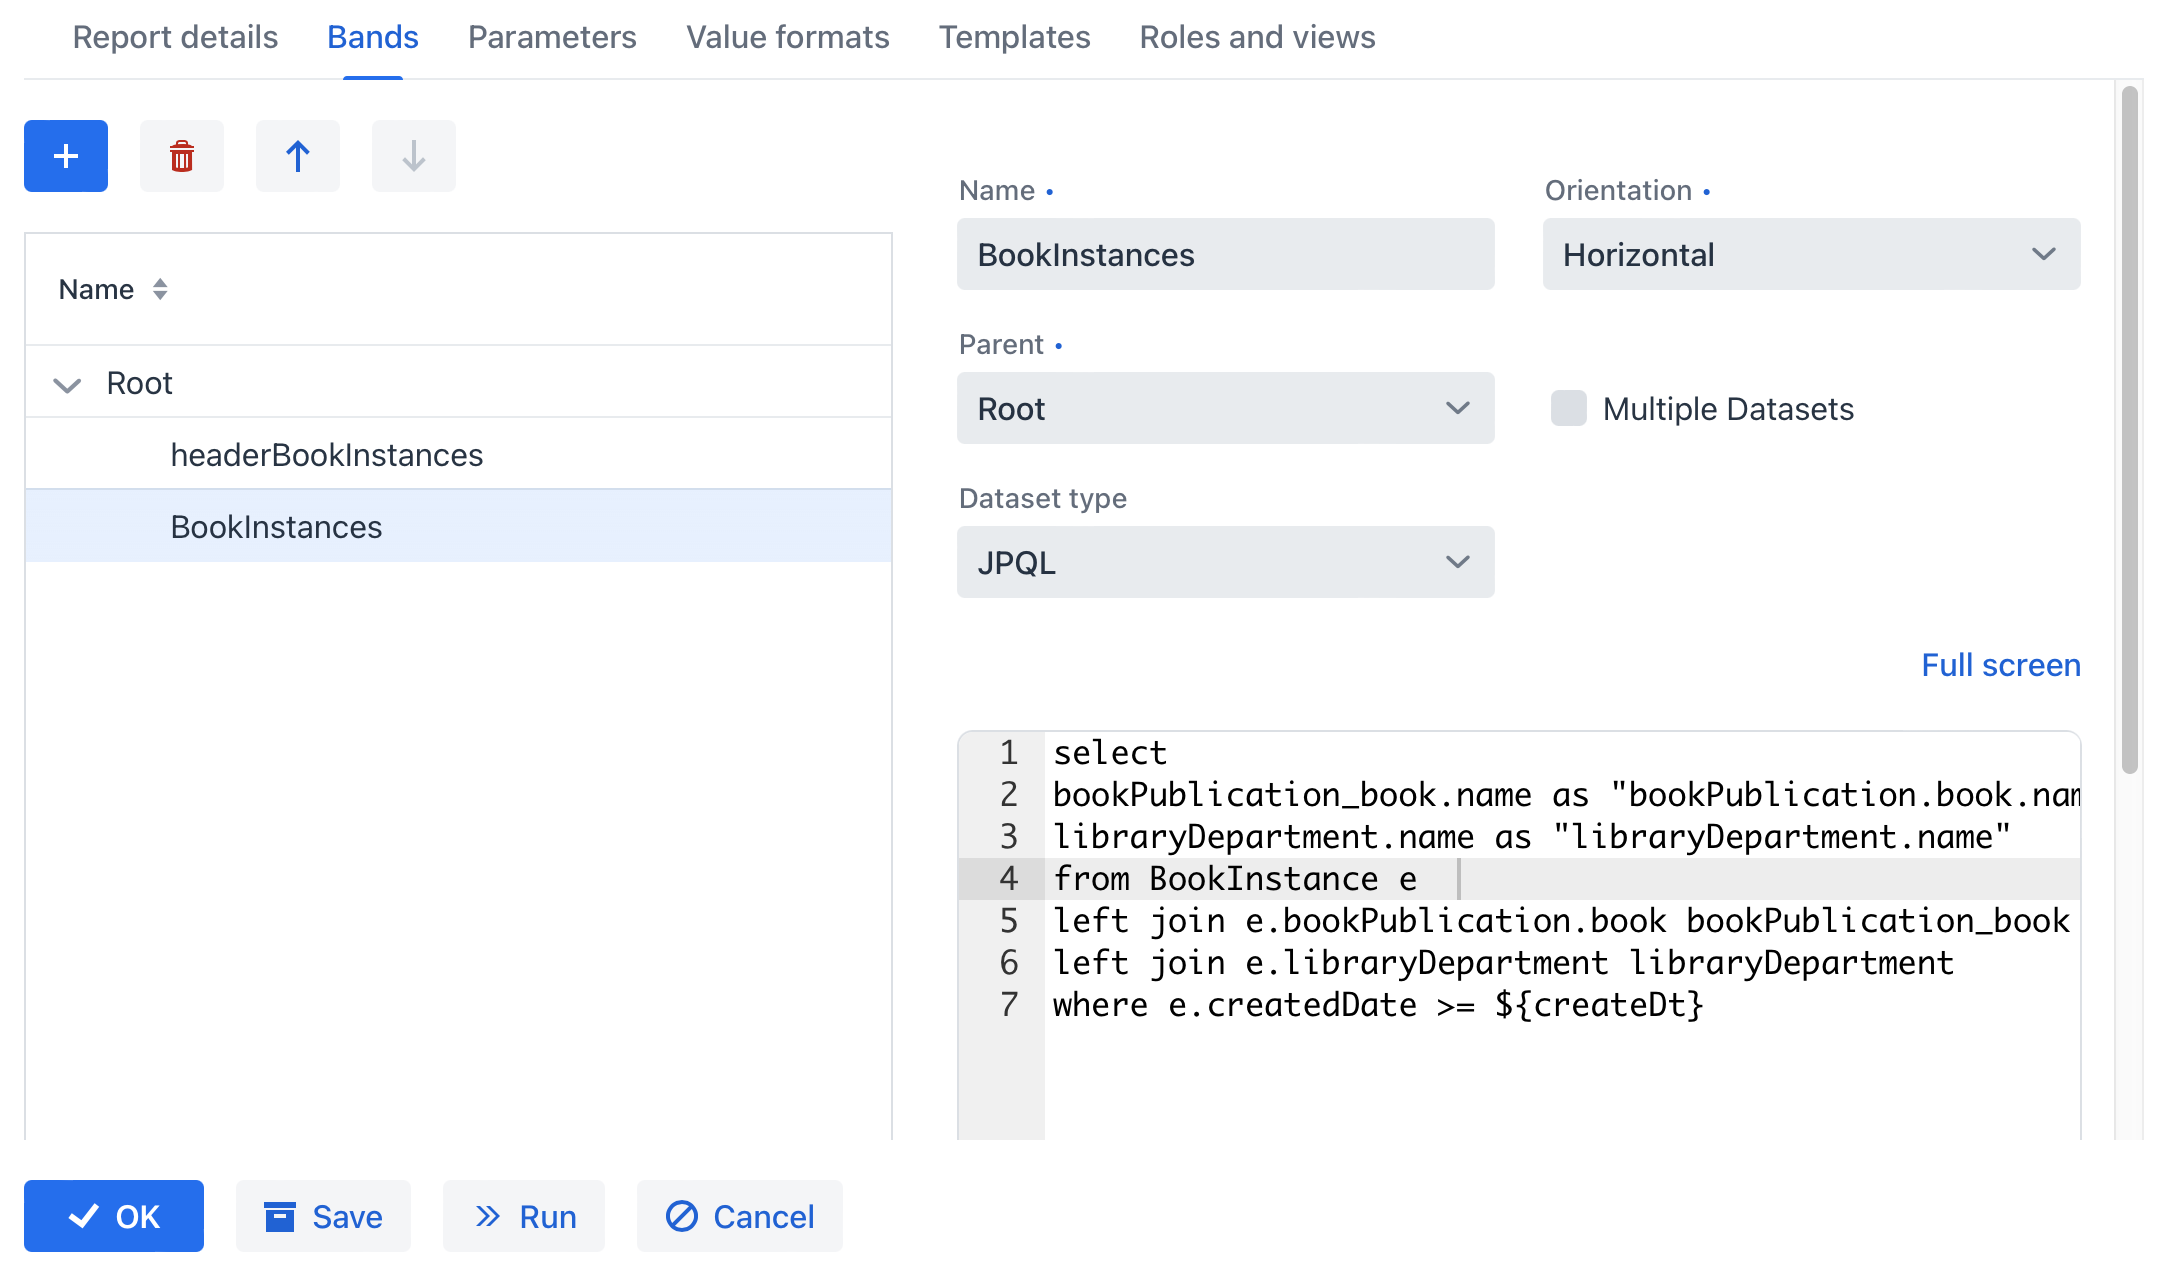
Task: Collapse the Root tree node chevron
Action: (x=67, y=384)
